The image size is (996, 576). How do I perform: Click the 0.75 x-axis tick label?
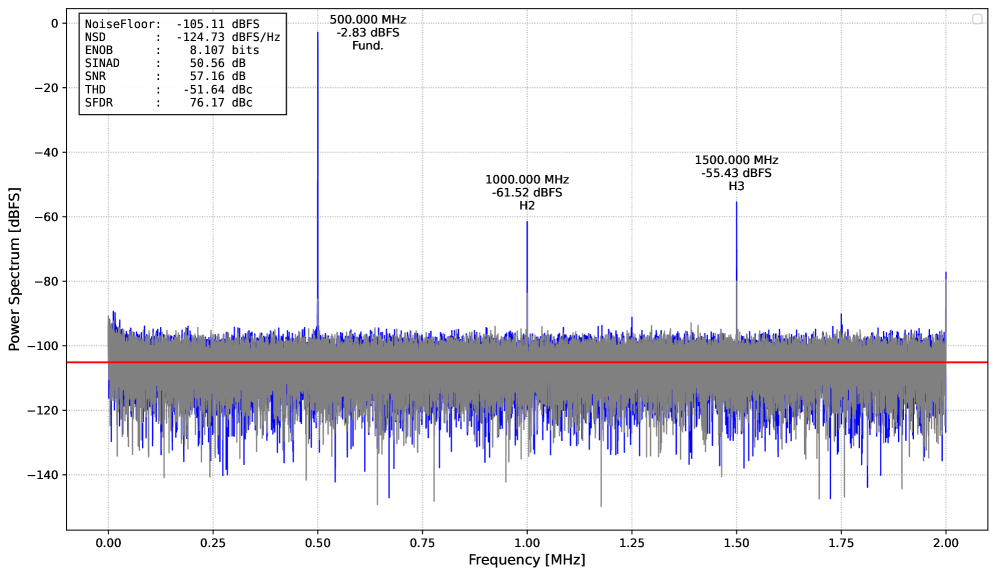[422, 543]
